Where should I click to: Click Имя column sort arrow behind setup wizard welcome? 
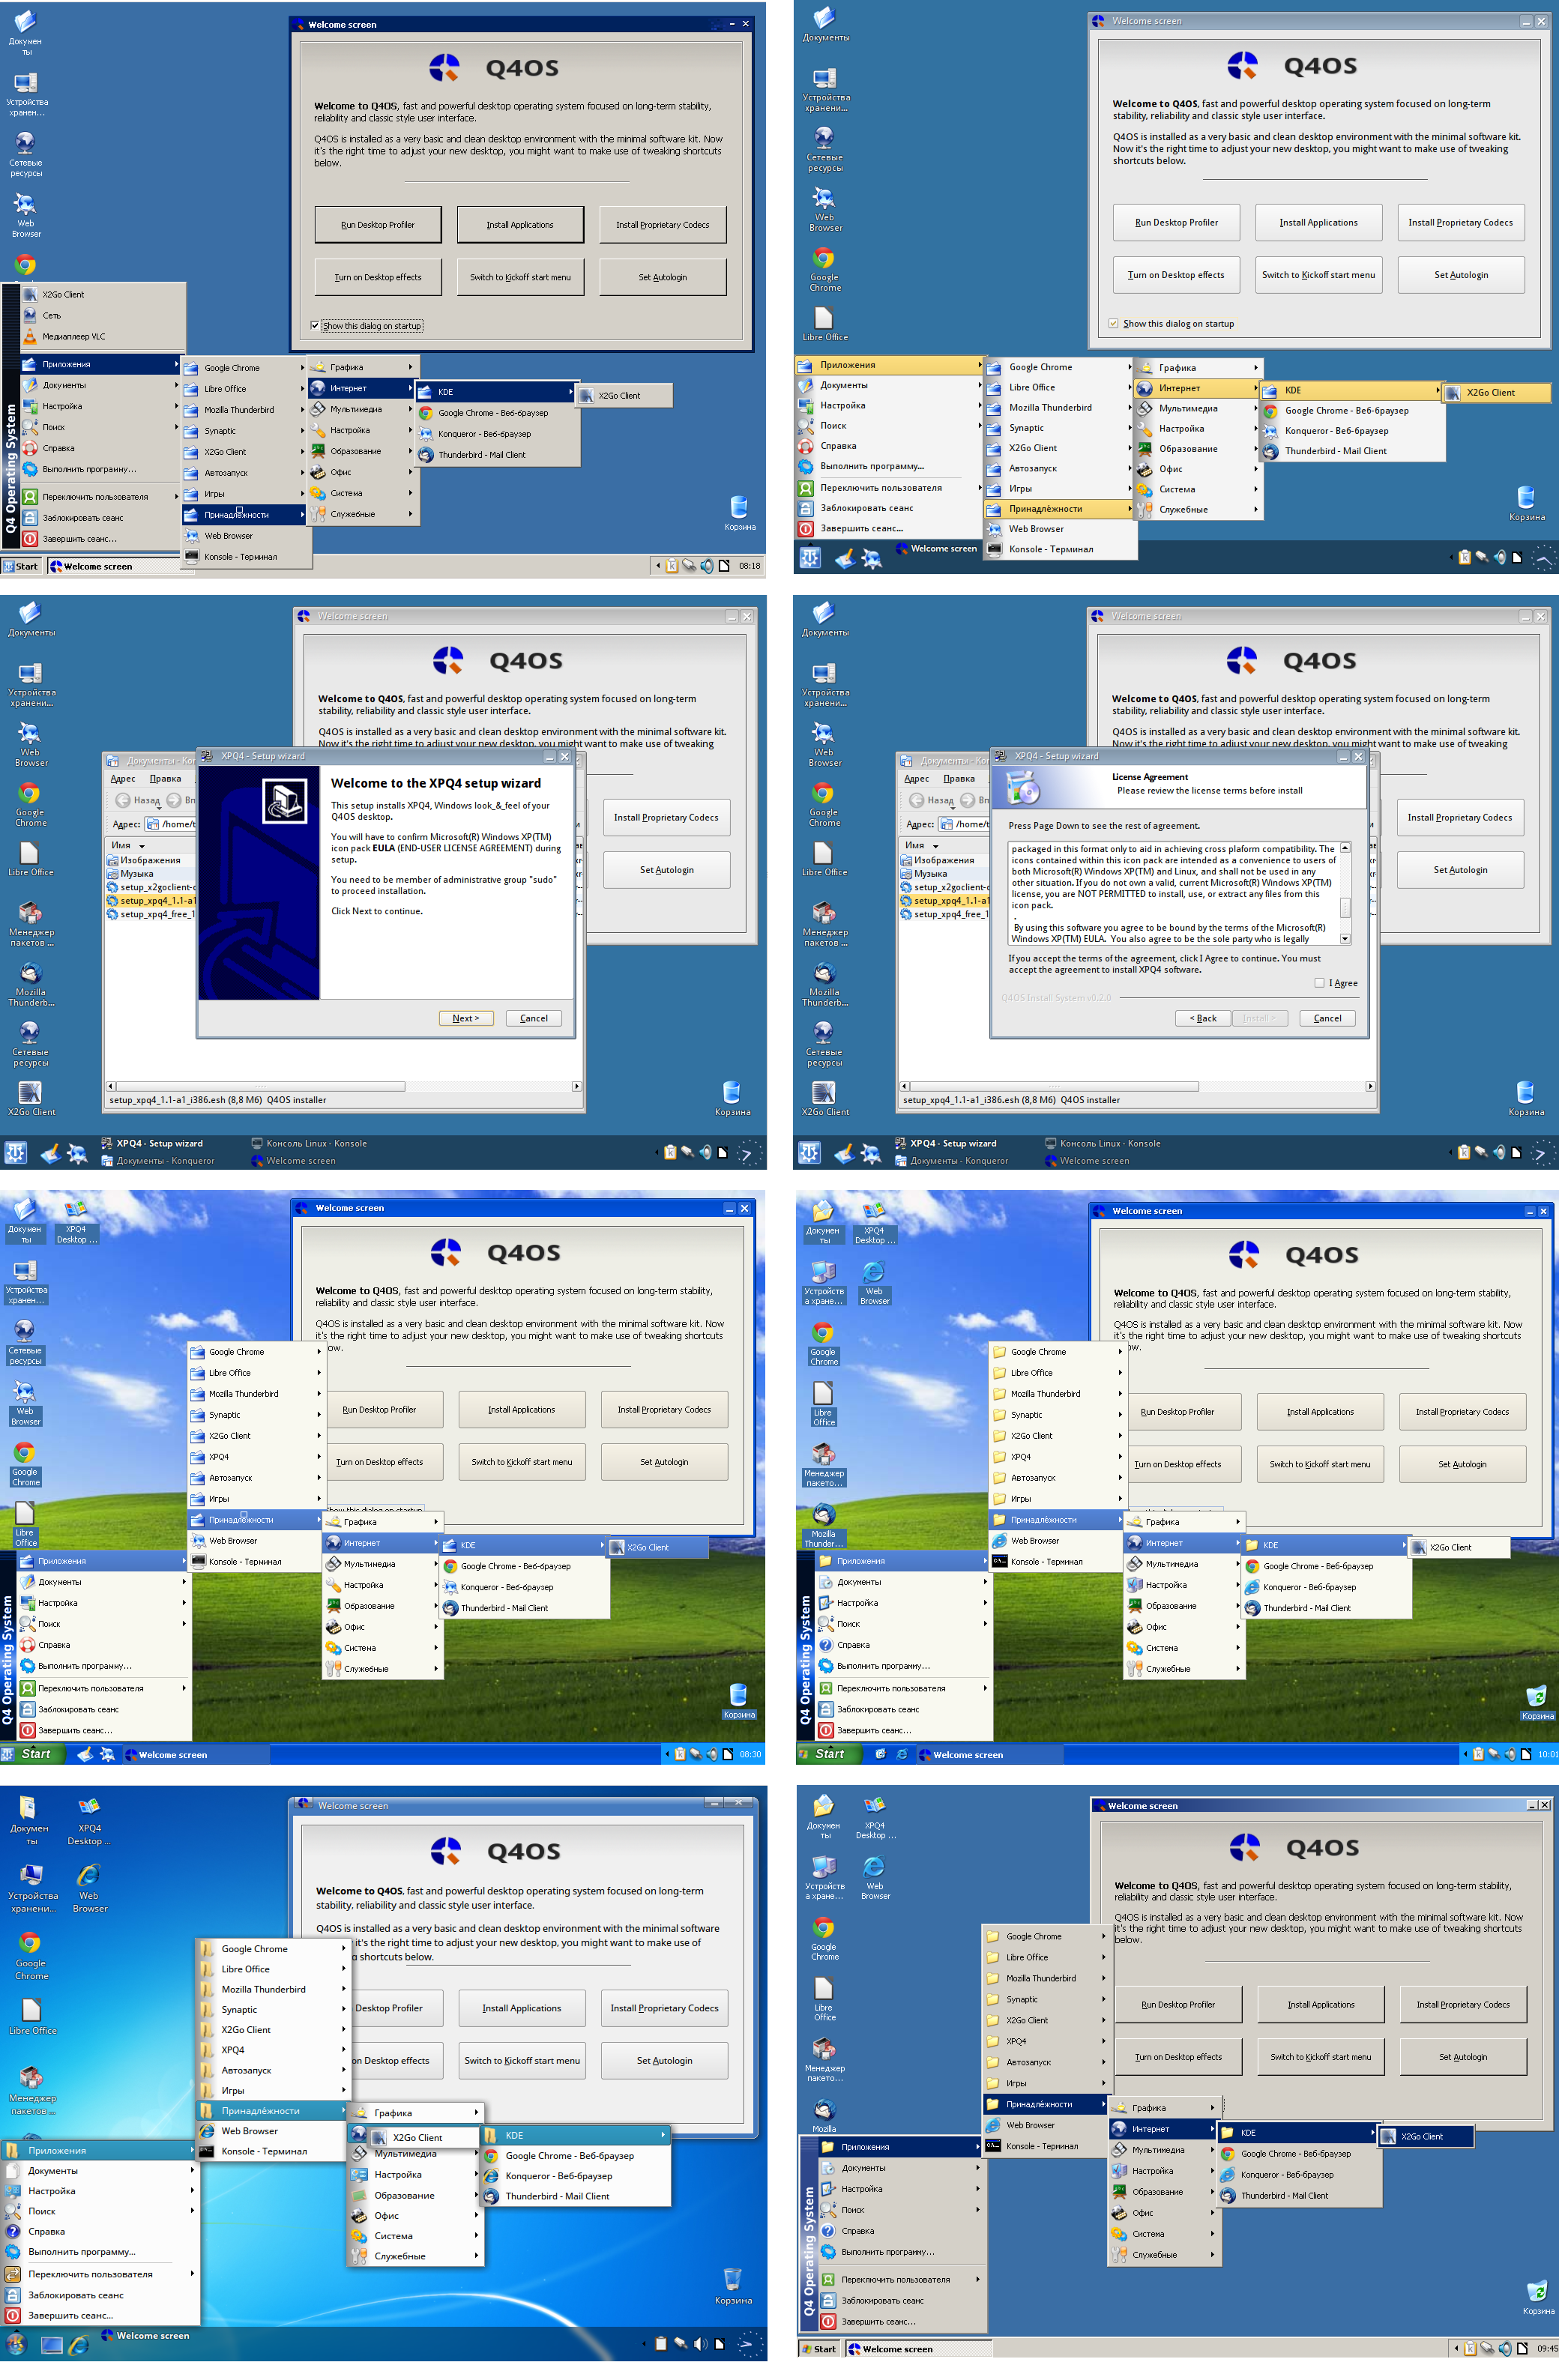142,846
